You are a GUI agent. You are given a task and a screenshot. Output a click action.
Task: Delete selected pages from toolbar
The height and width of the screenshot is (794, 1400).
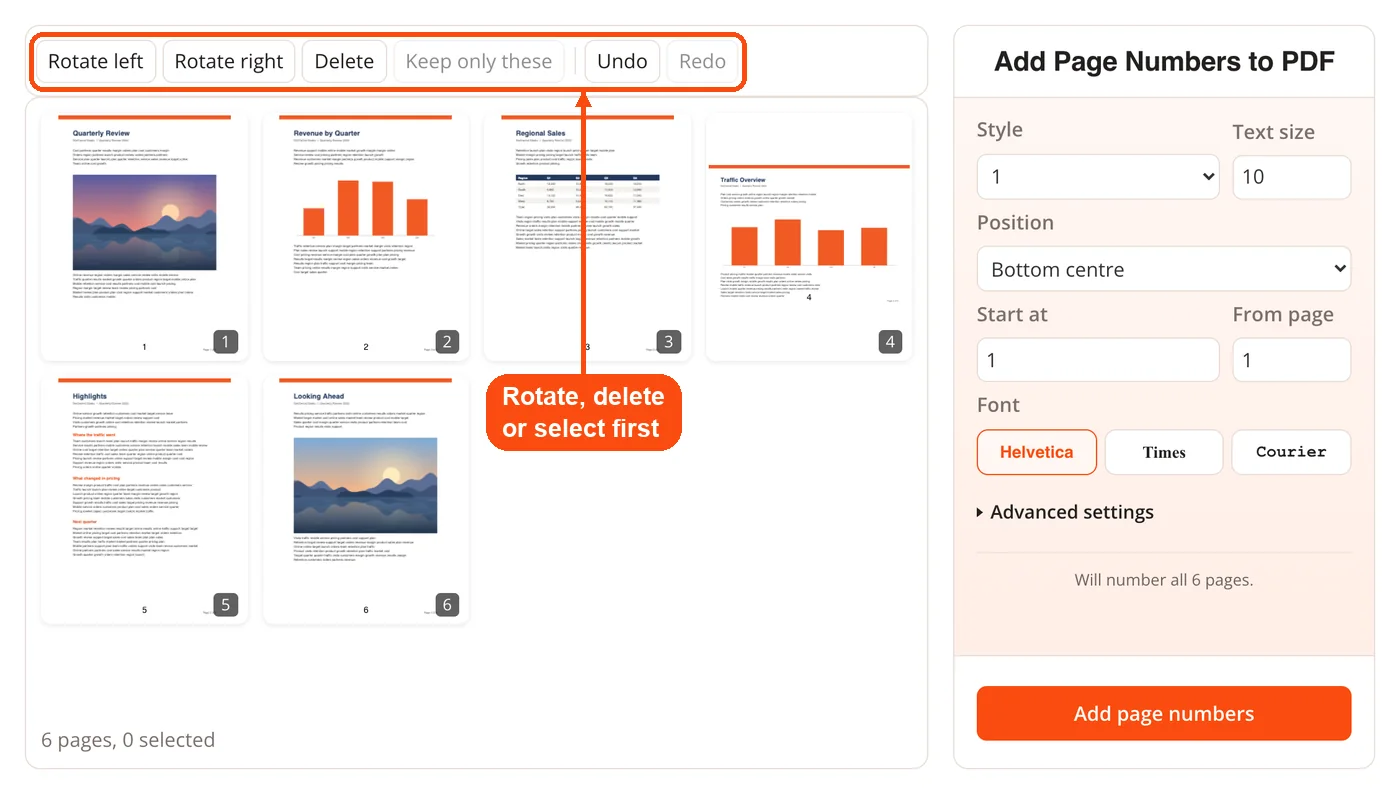pyautogui.click(x=344, y=61)
